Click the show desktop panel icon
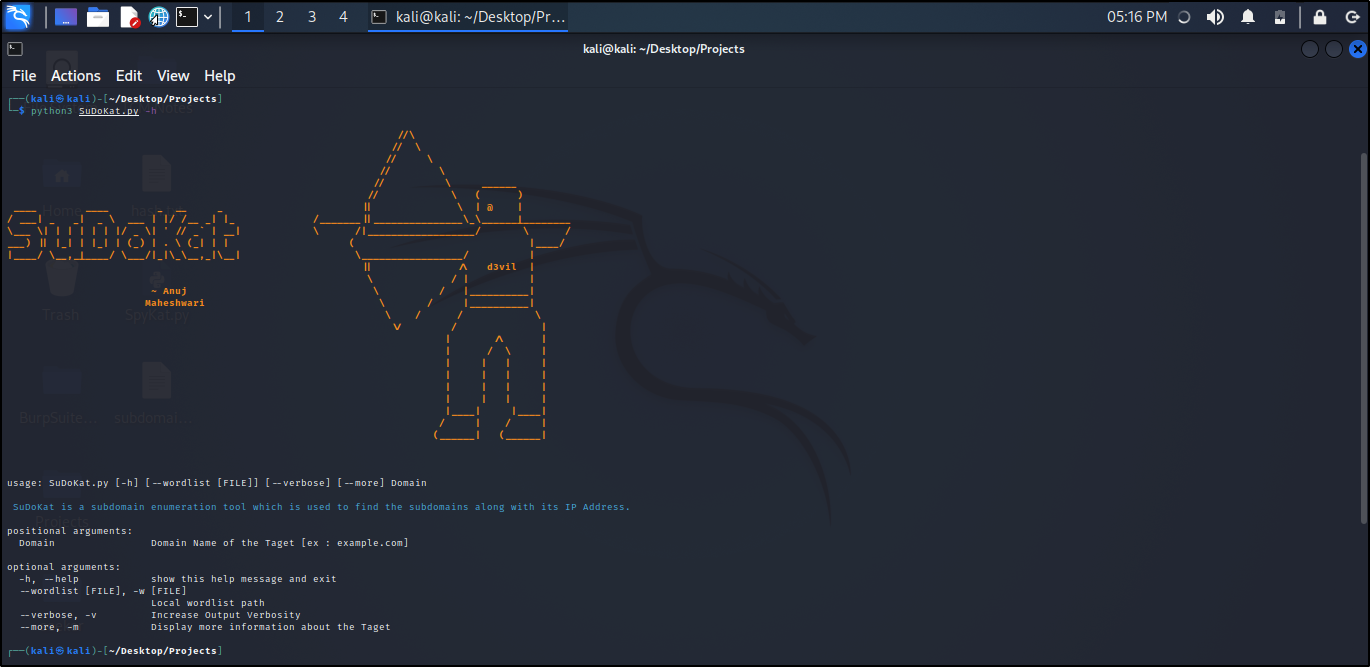 [65, 17]
